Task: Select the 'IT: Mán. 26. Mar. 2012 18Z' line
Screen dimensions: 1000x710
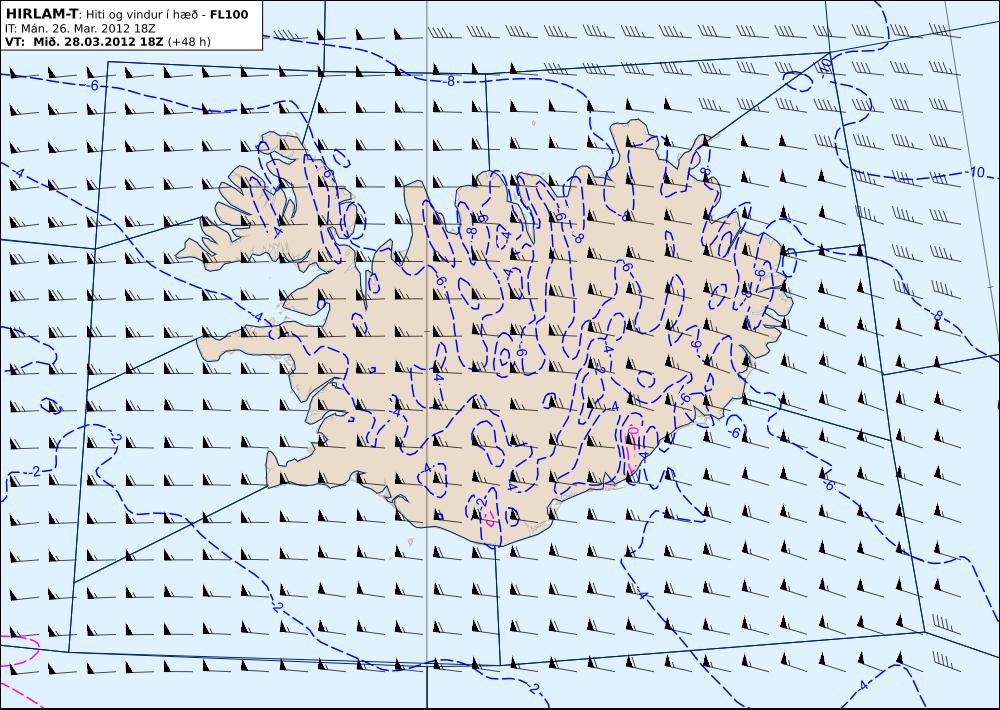Action: coord(80,29)
